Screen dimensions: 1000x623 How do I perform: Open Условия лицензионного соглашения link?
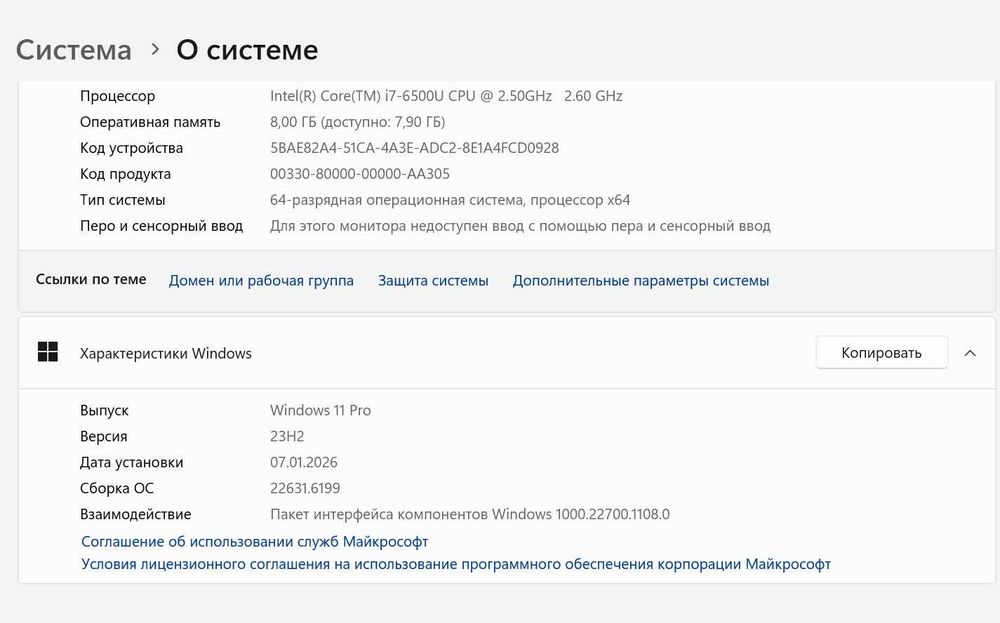(x=456, y=564)
